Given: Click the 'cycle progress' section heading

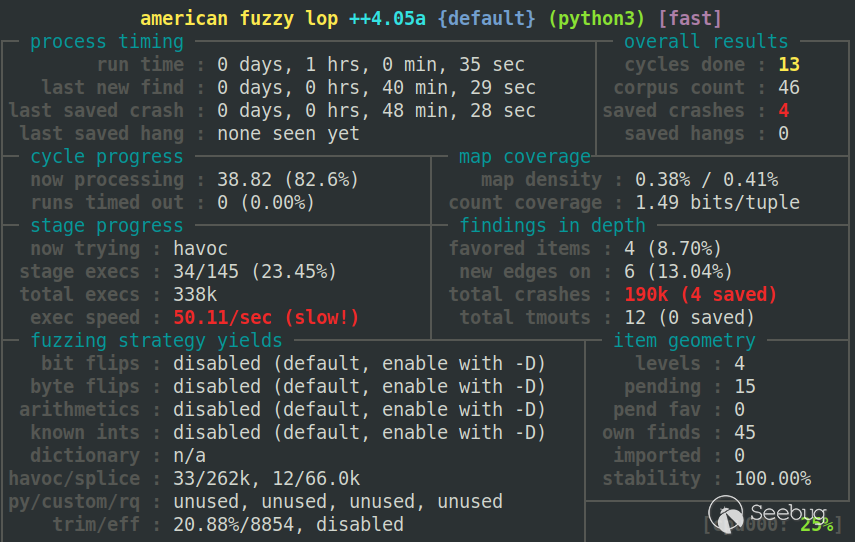Looking at the screenshot, I should click(x=107, y=156).
